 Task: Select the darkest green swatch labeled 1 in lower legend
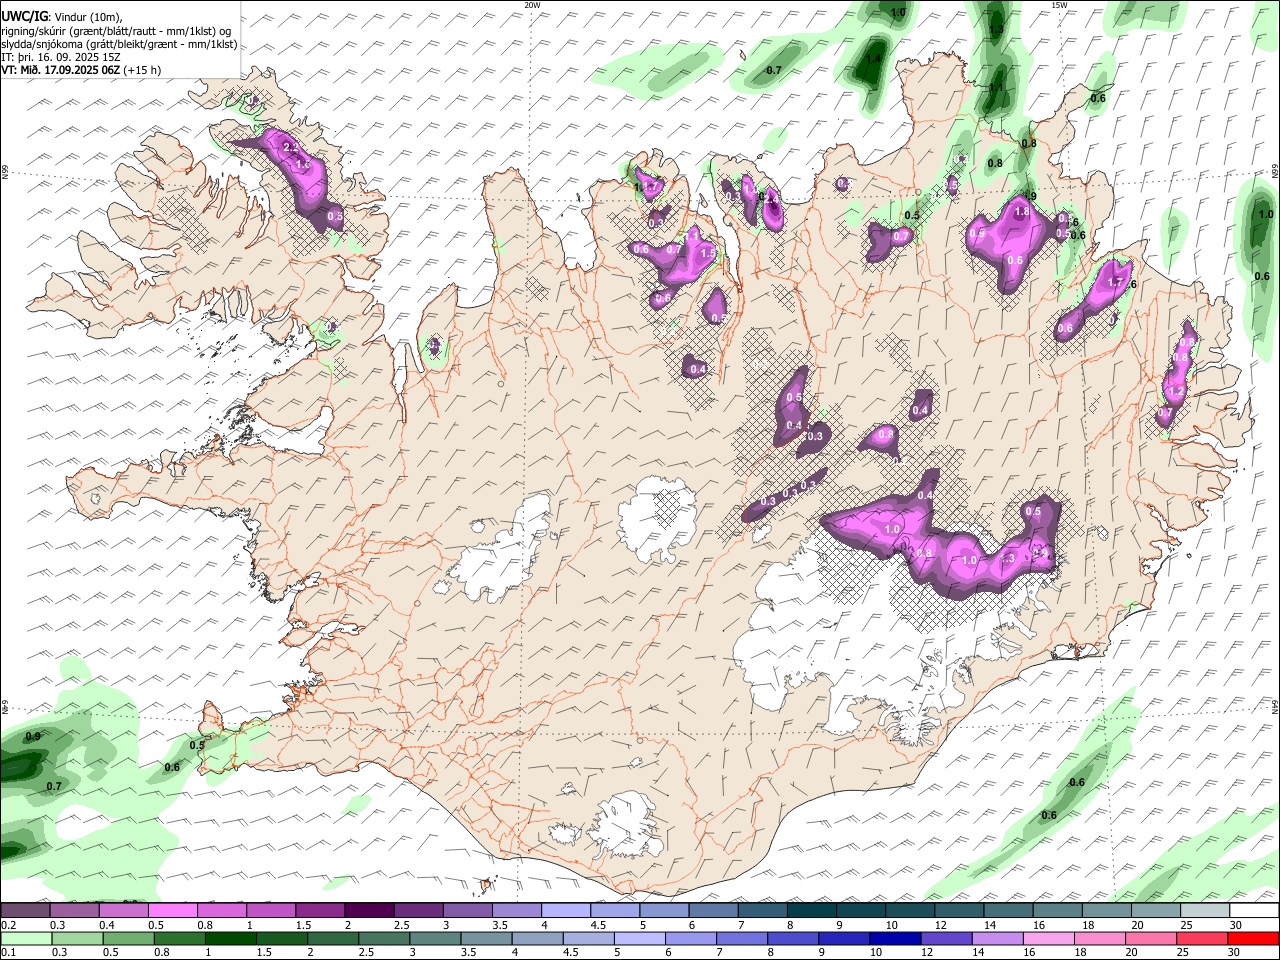[x=229, y=938]
